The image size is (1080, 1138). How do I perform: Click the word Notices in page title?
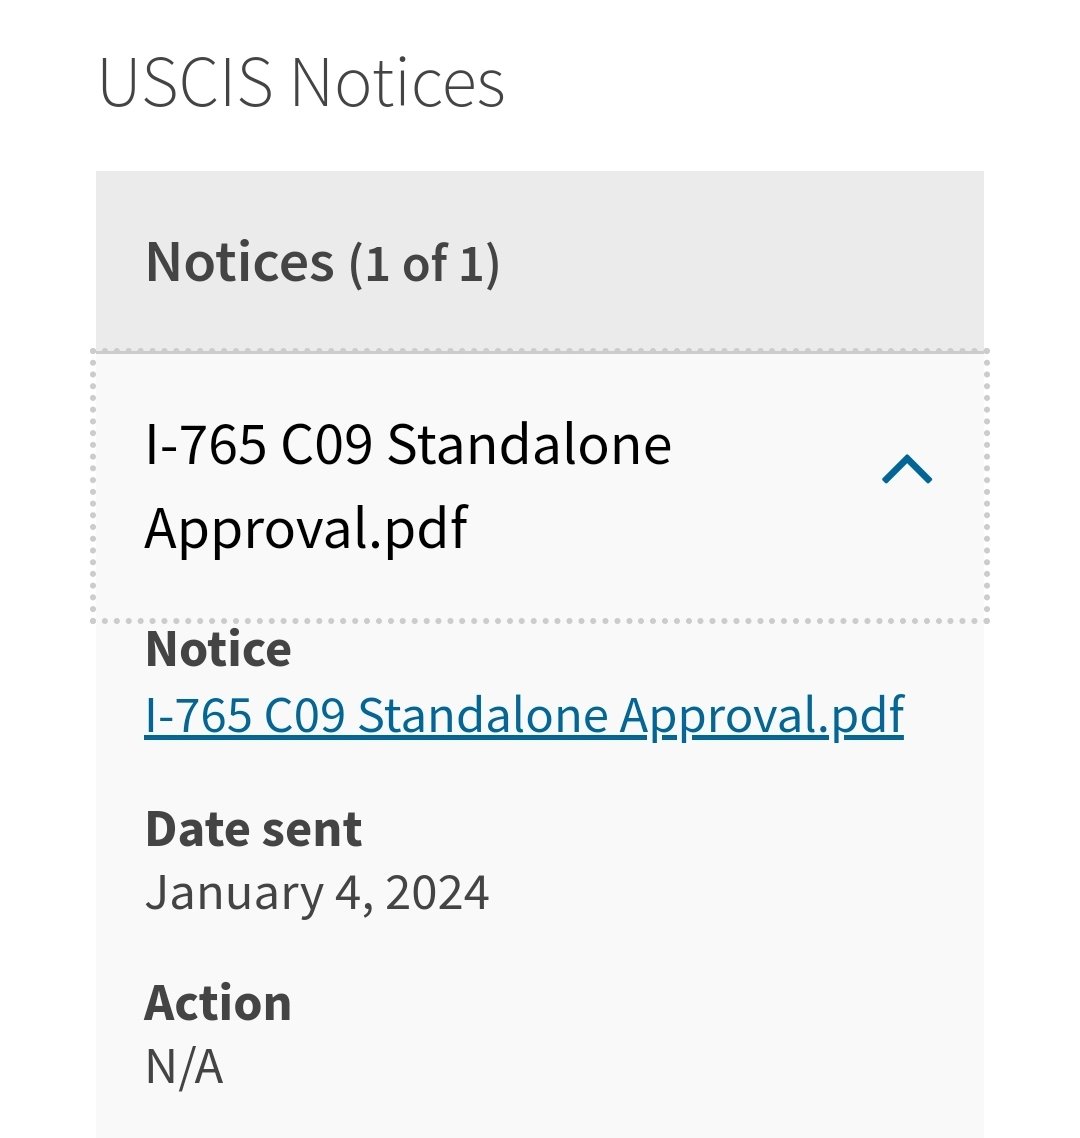[398, 83]
